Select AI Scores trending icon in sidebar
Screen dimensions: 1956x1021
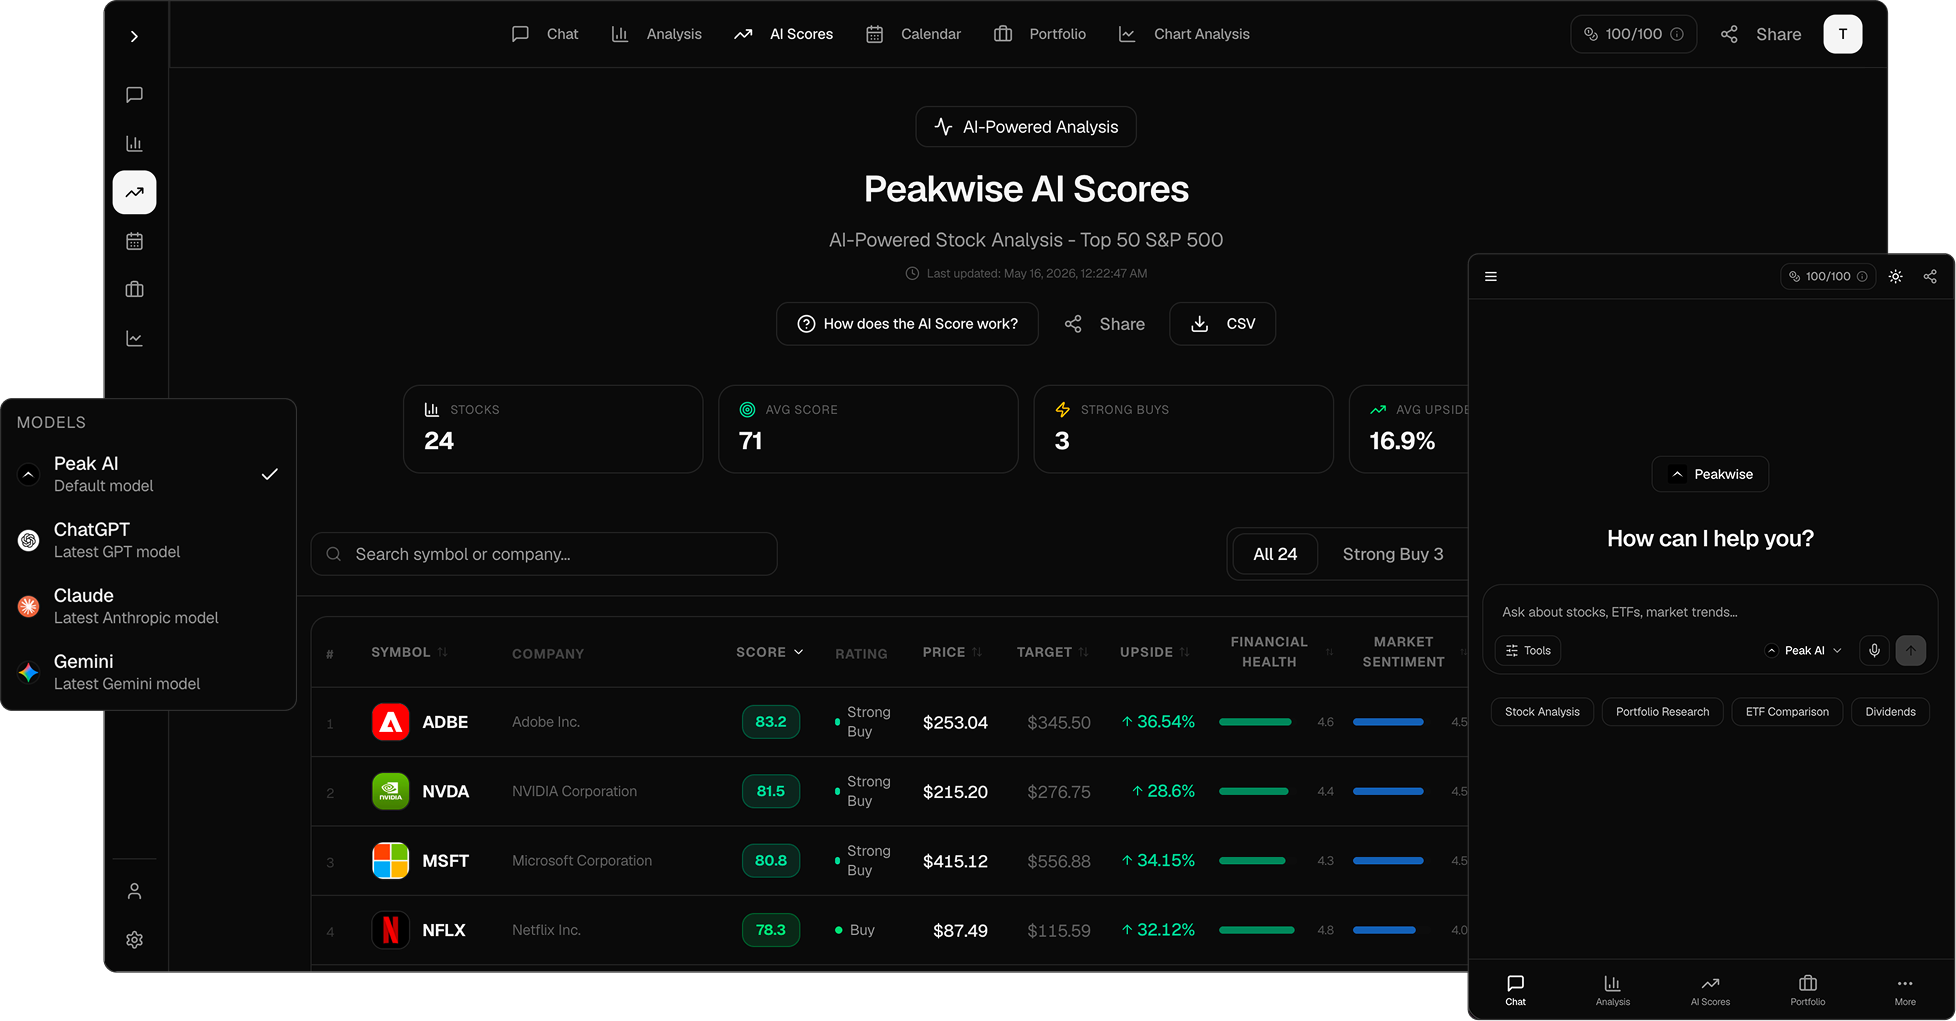point(134,192)
